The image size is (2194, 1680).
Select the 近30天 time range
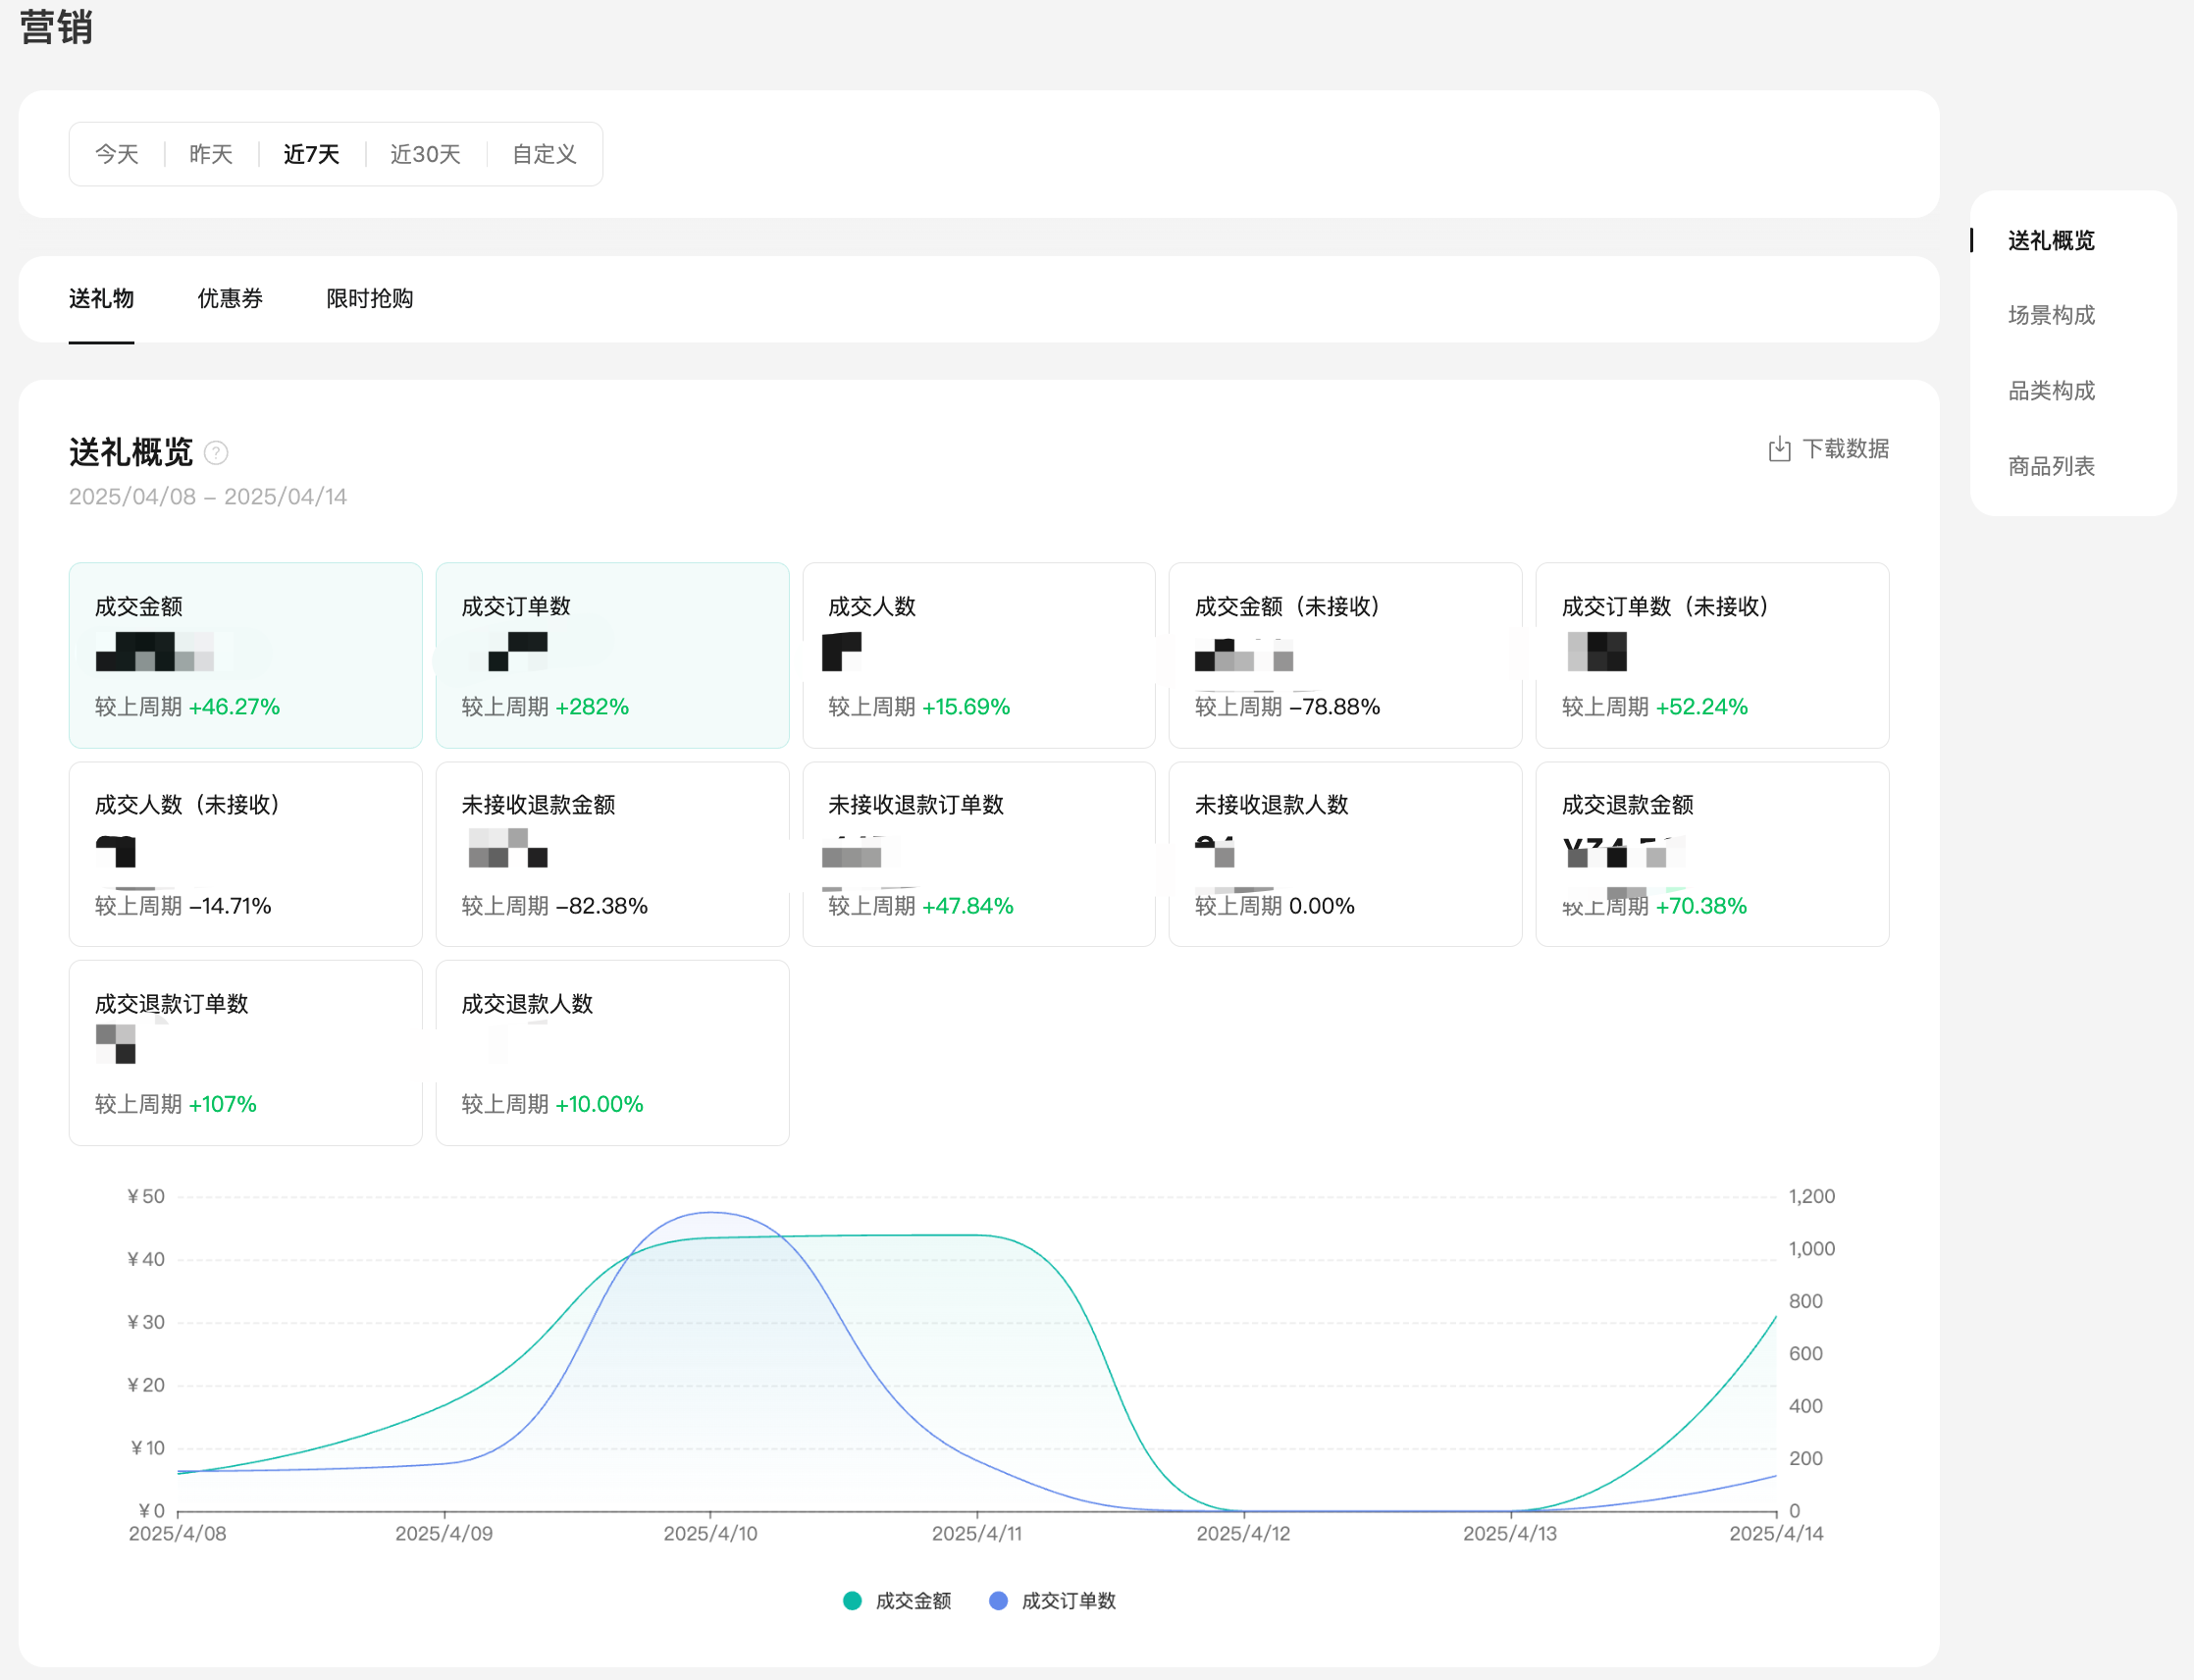[425, 154]
